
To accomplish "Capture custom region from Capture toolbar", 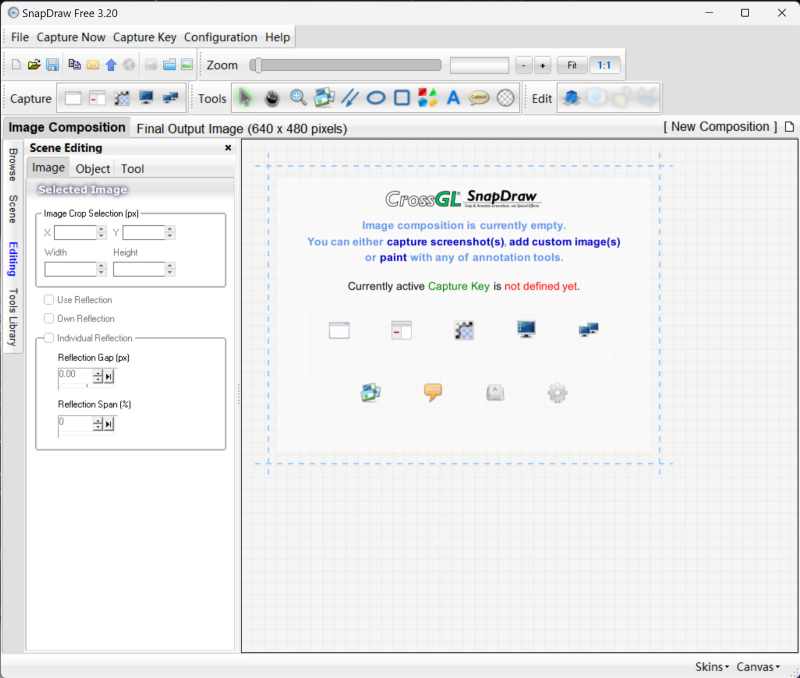I will [x=122, y=98].
